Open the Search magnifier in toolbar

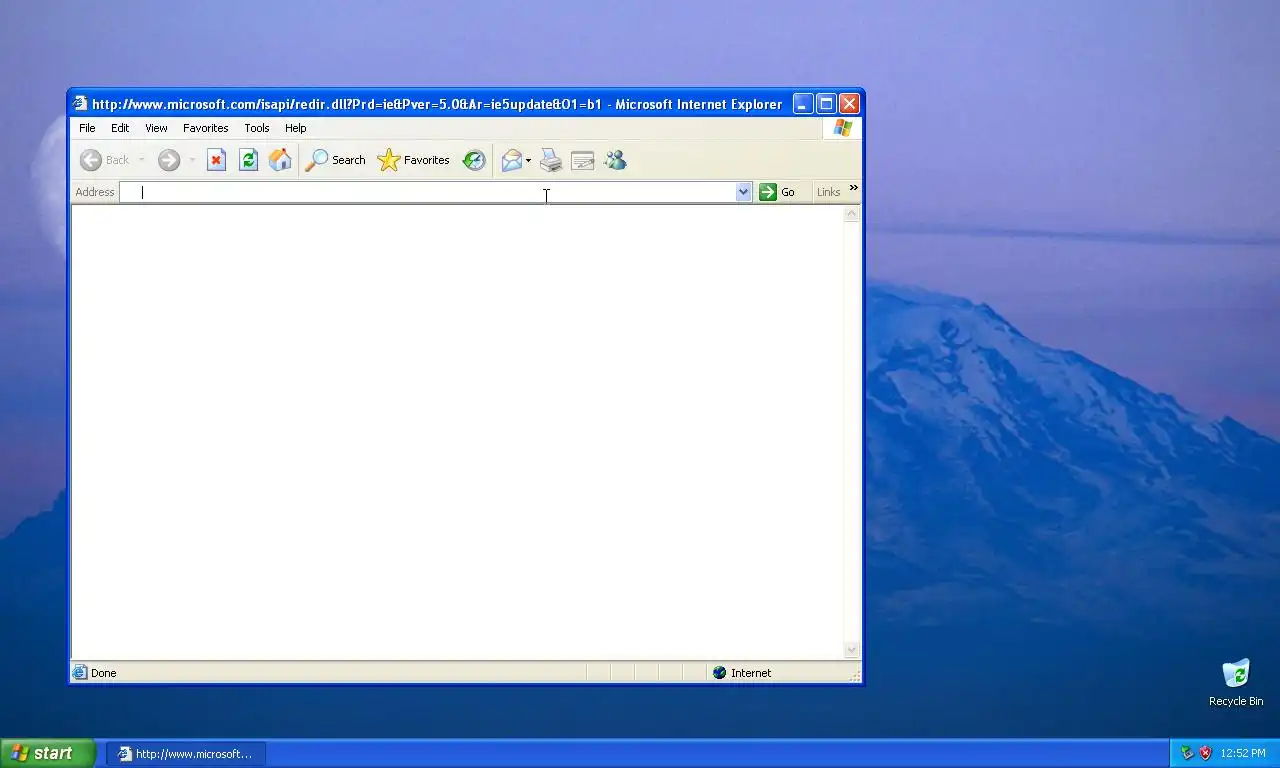pyautogui.click(x=336, y=160)
